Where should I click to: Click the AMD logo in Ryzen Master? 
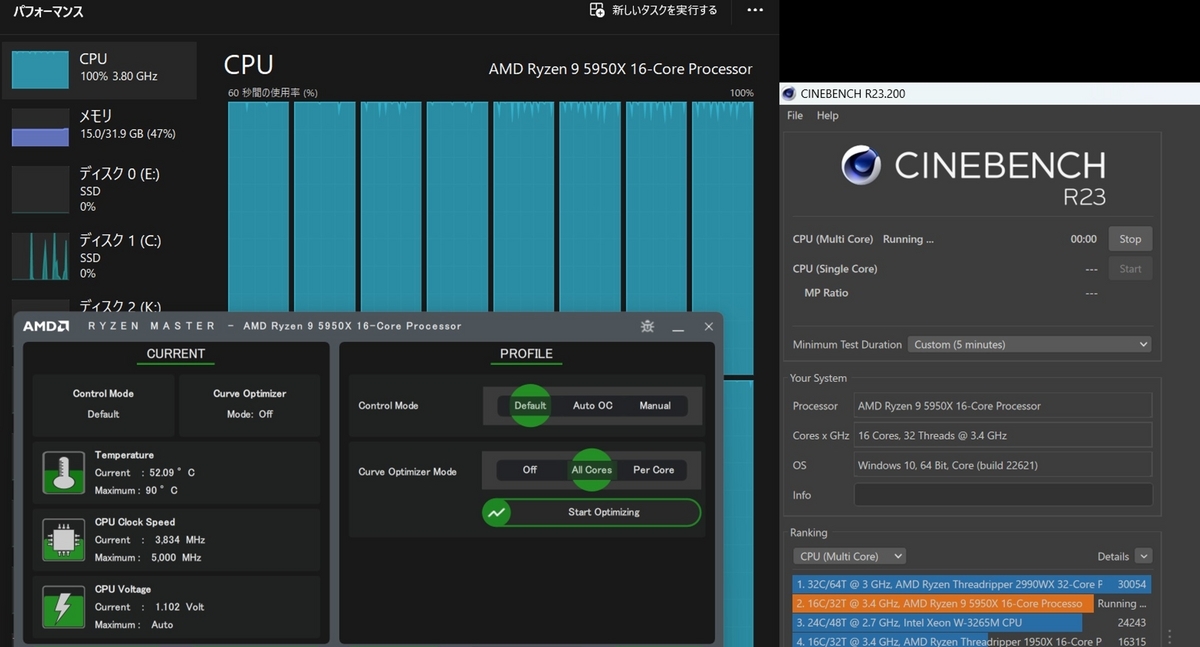pos(46,326)
